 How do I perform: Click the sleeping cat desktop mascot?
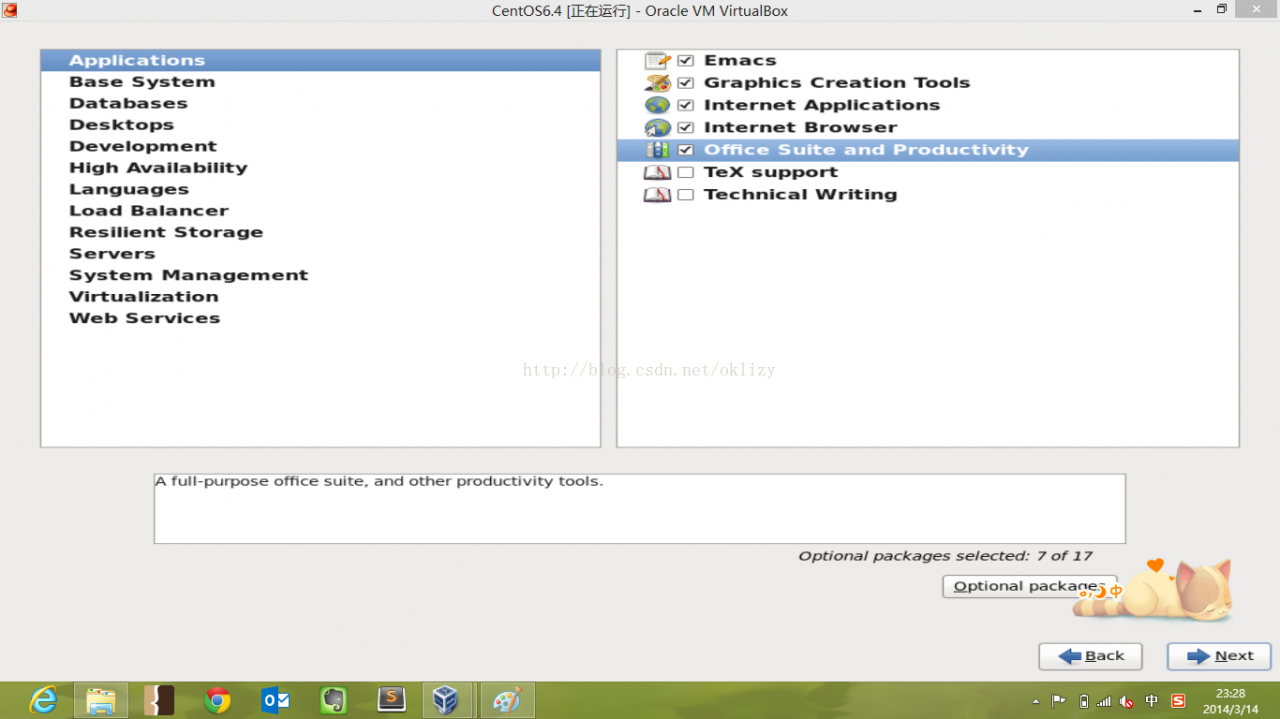pos(1155,591)
